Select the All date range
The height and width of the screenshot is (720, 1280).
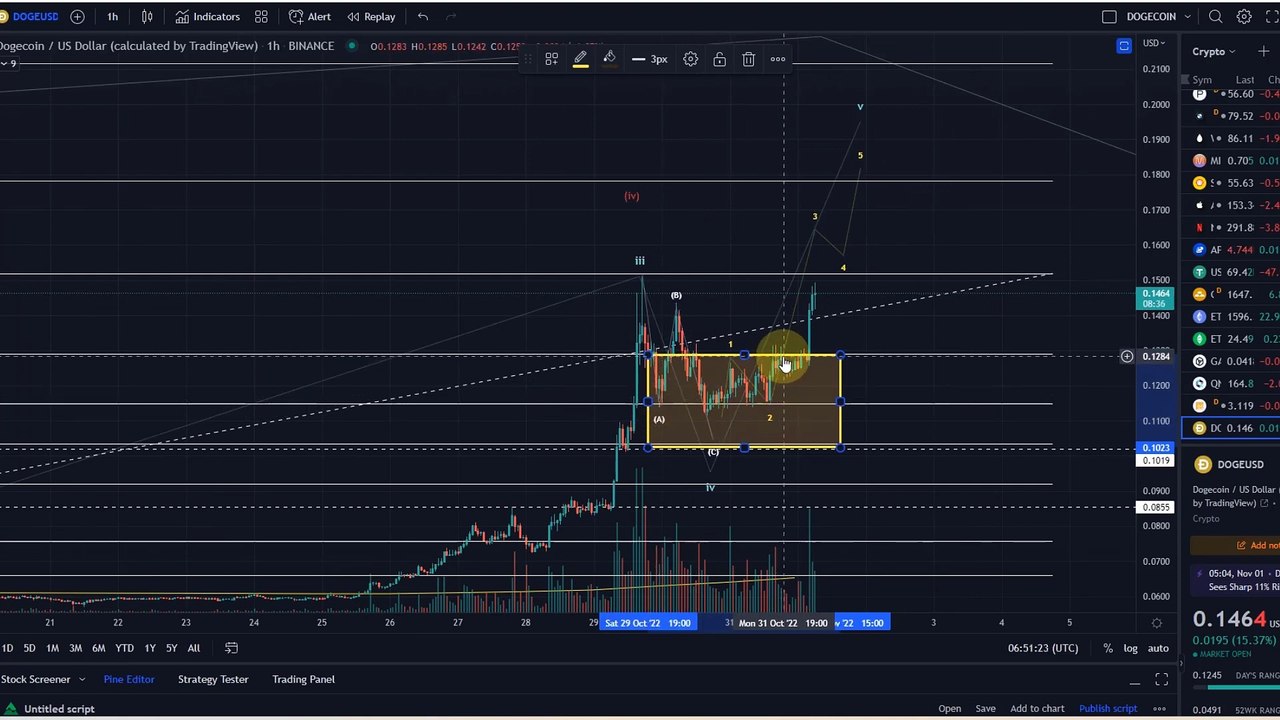pyautogui.click(x=193, y=648)
